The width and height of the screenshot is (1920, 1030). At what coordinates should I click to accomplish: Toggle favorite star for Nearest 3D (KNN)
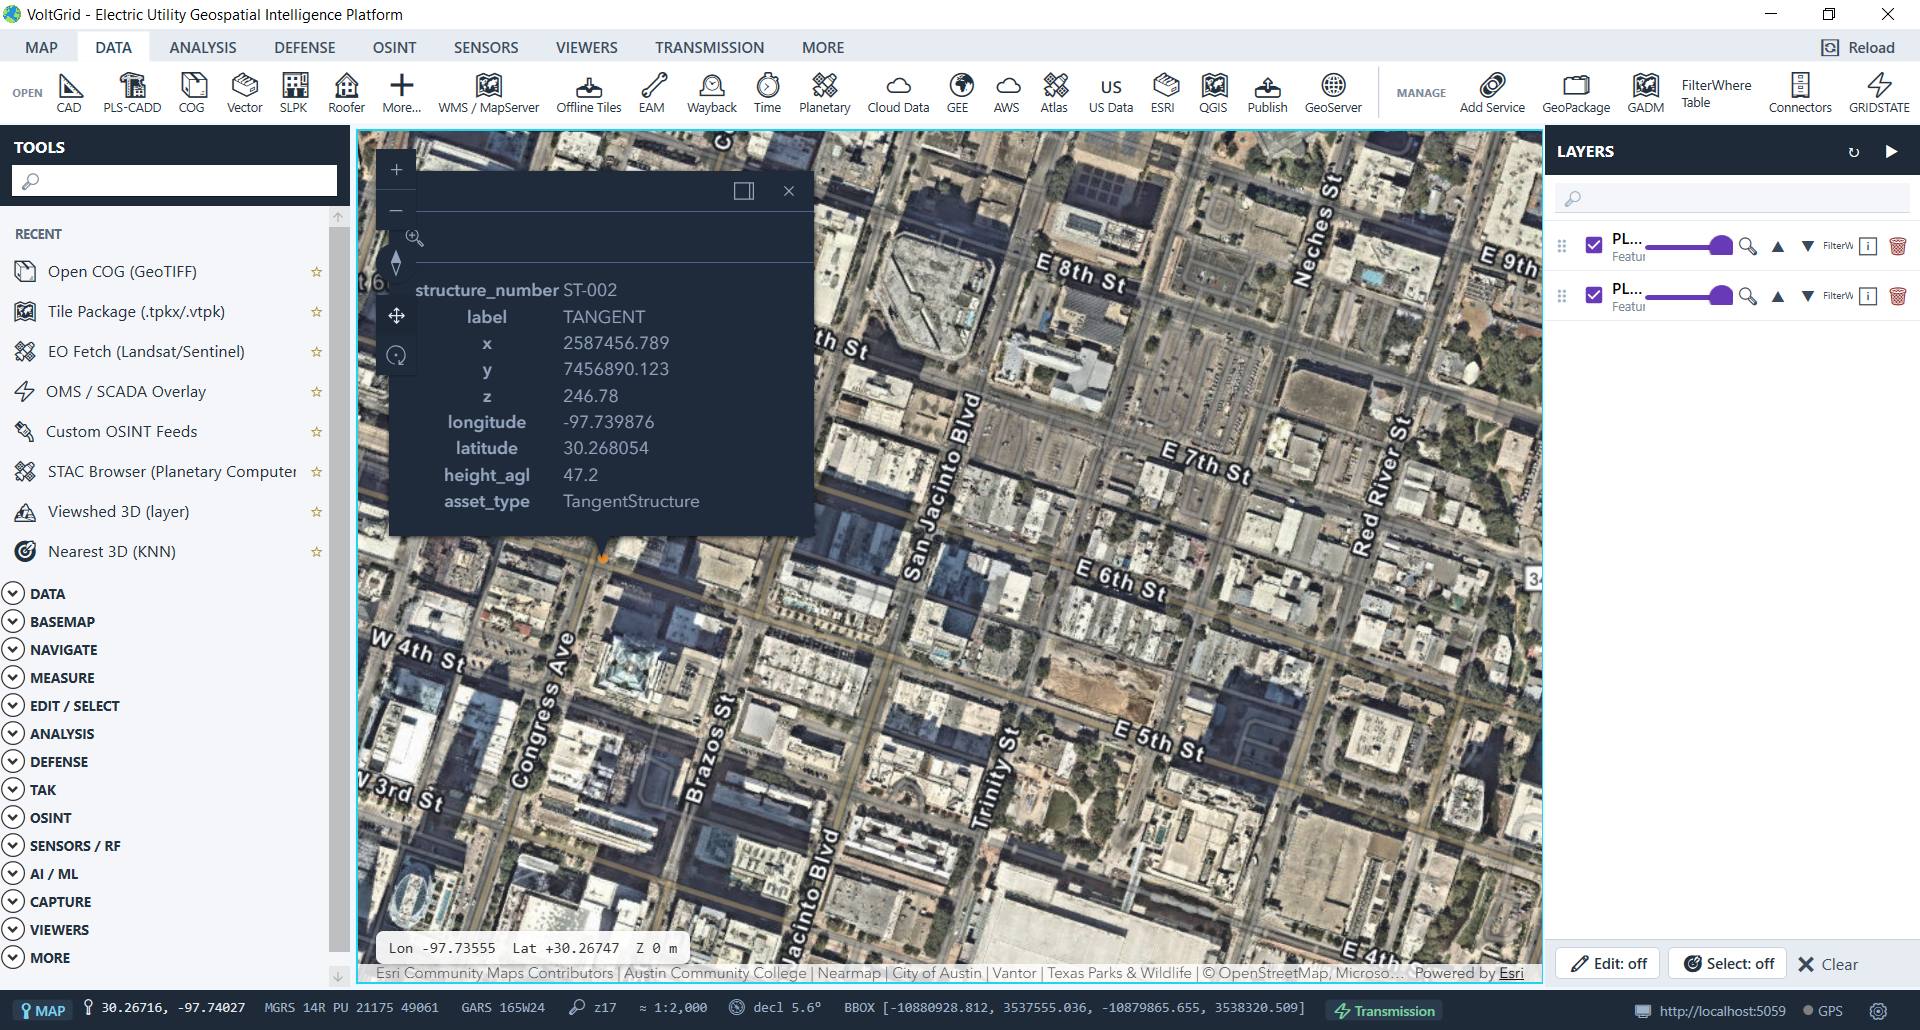click(316, 552)
